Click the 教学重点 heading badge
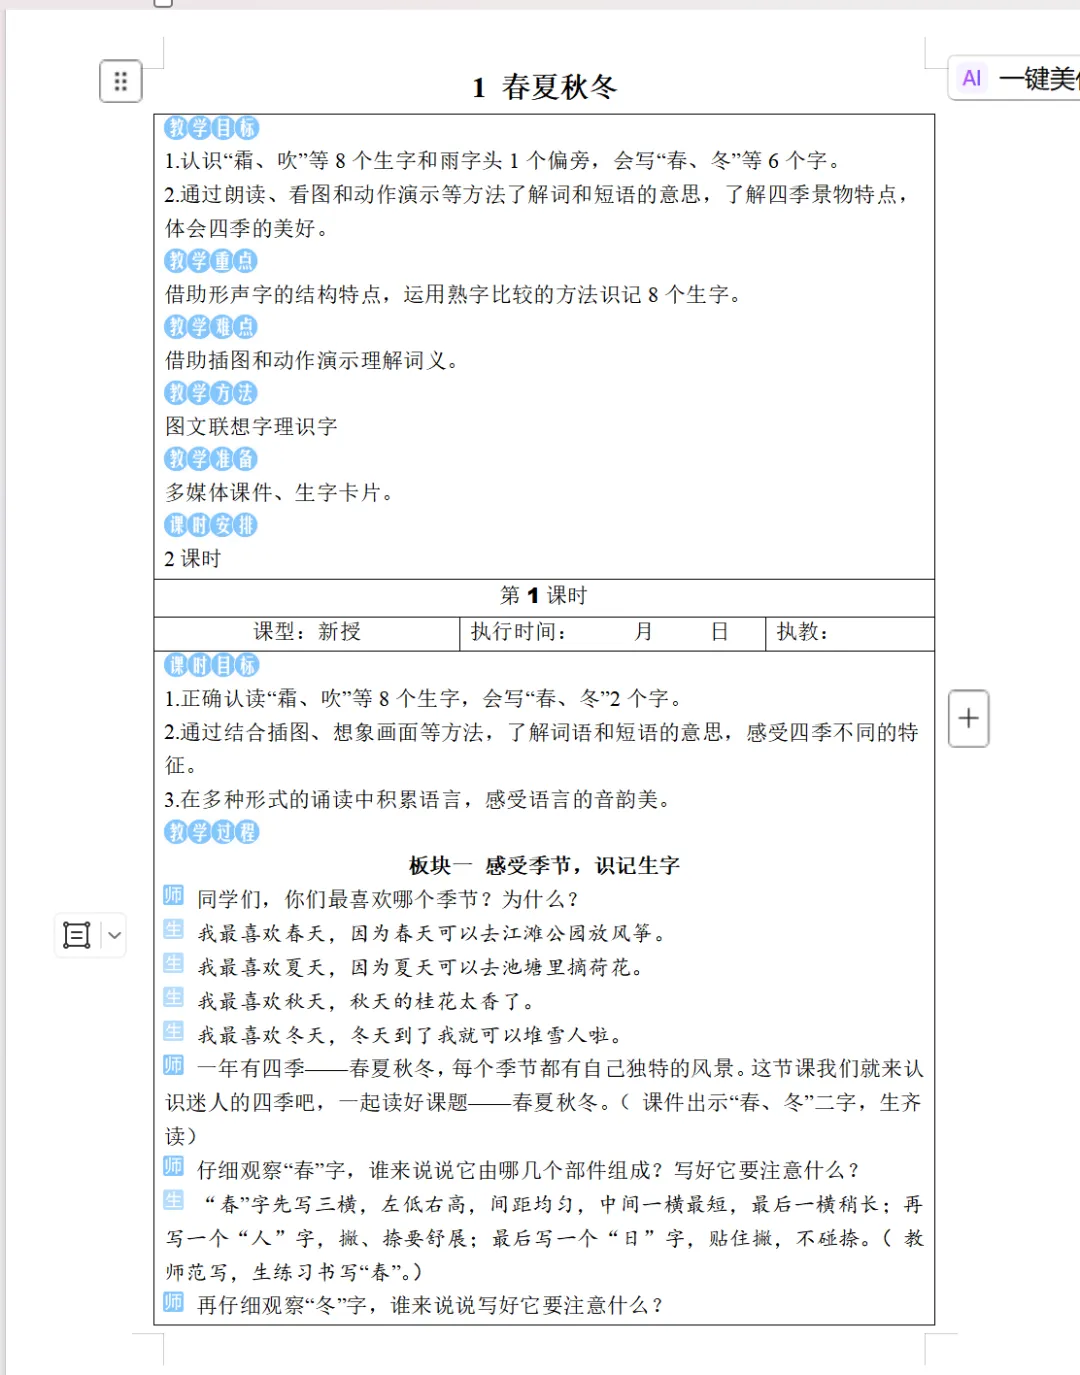The width and height of the screenshot is (1080, 1375). pos(211,261)
